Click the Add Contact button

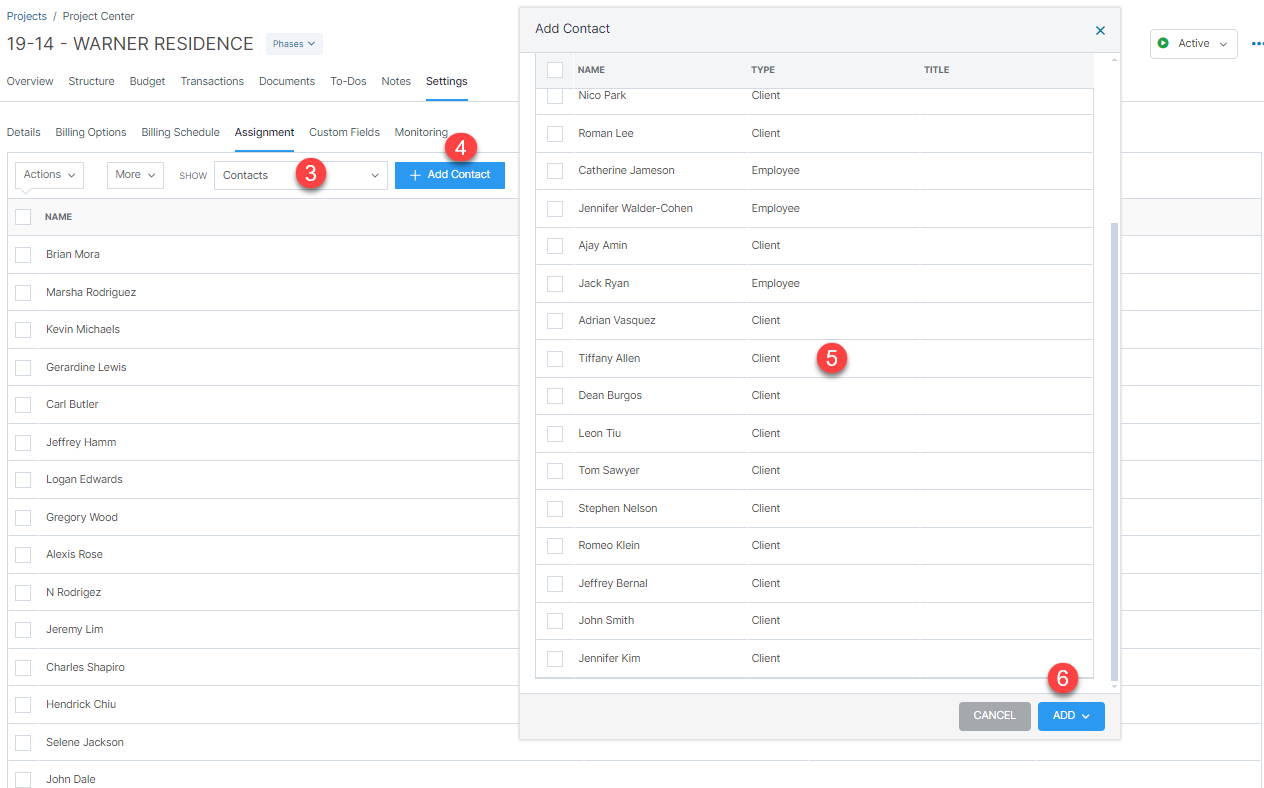coord(449,174)
